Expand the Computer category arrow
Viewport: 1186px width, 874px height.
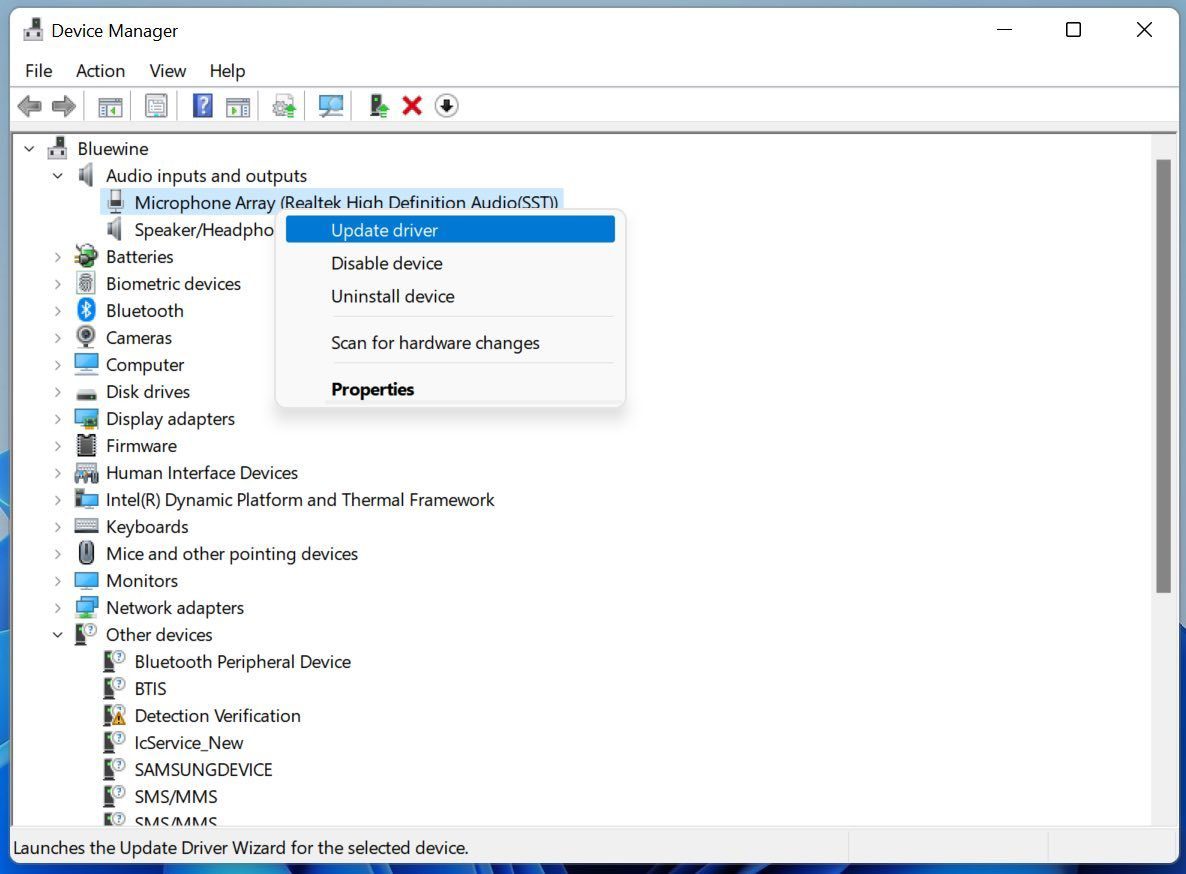pyautogui.click(x=57, y=365)
